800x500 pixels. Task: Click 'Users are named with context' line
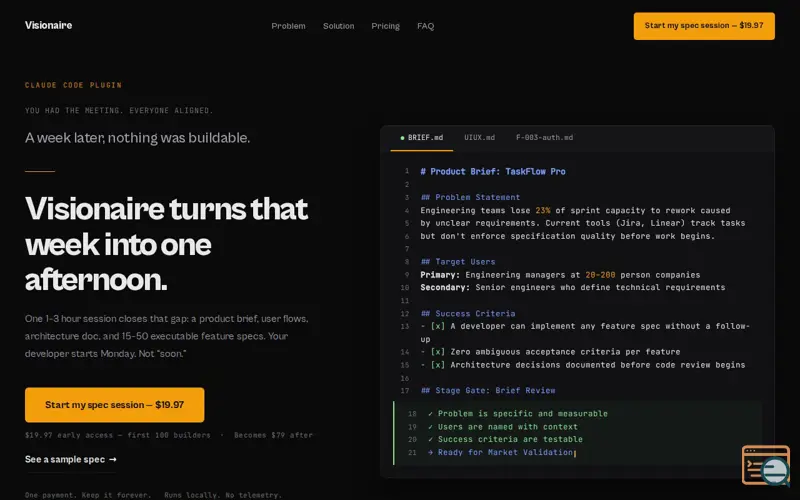[x=503, y=427]
